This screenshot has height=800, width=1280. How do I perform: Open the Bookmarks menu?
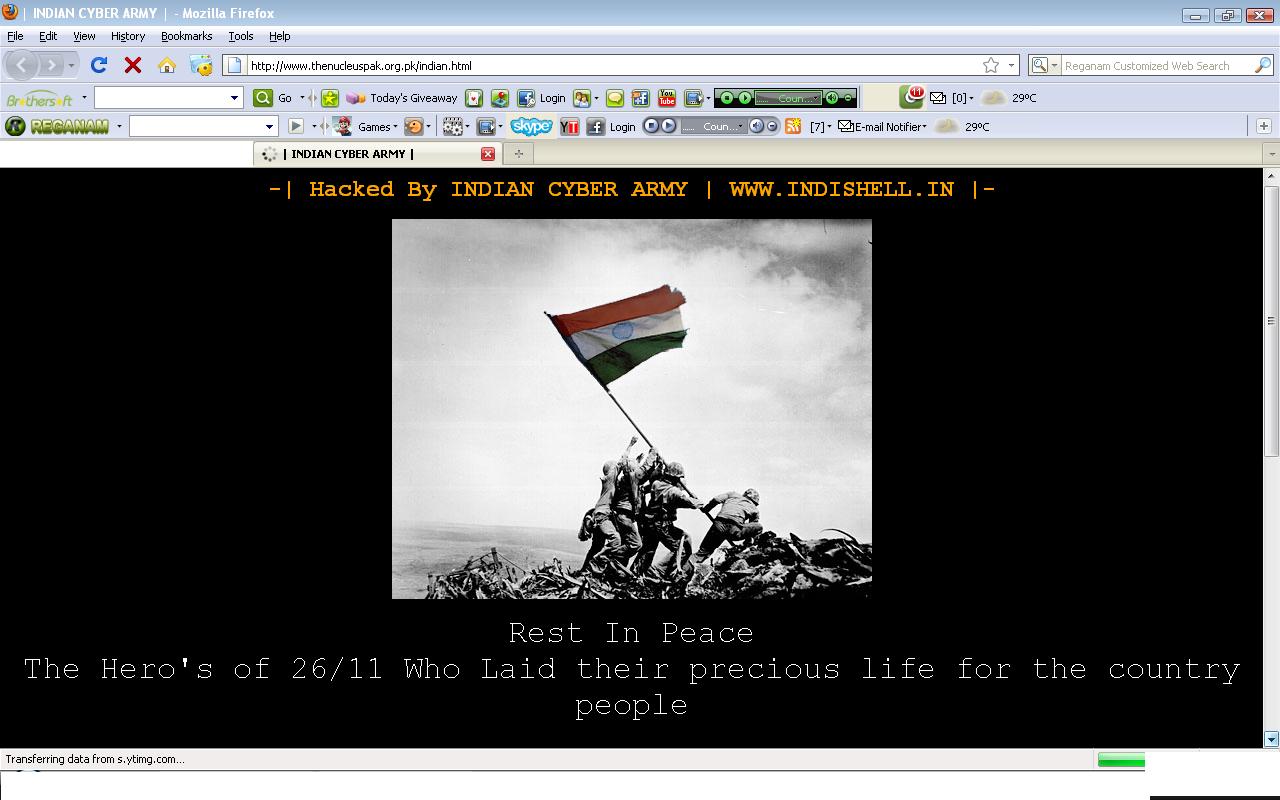point(186,36)
